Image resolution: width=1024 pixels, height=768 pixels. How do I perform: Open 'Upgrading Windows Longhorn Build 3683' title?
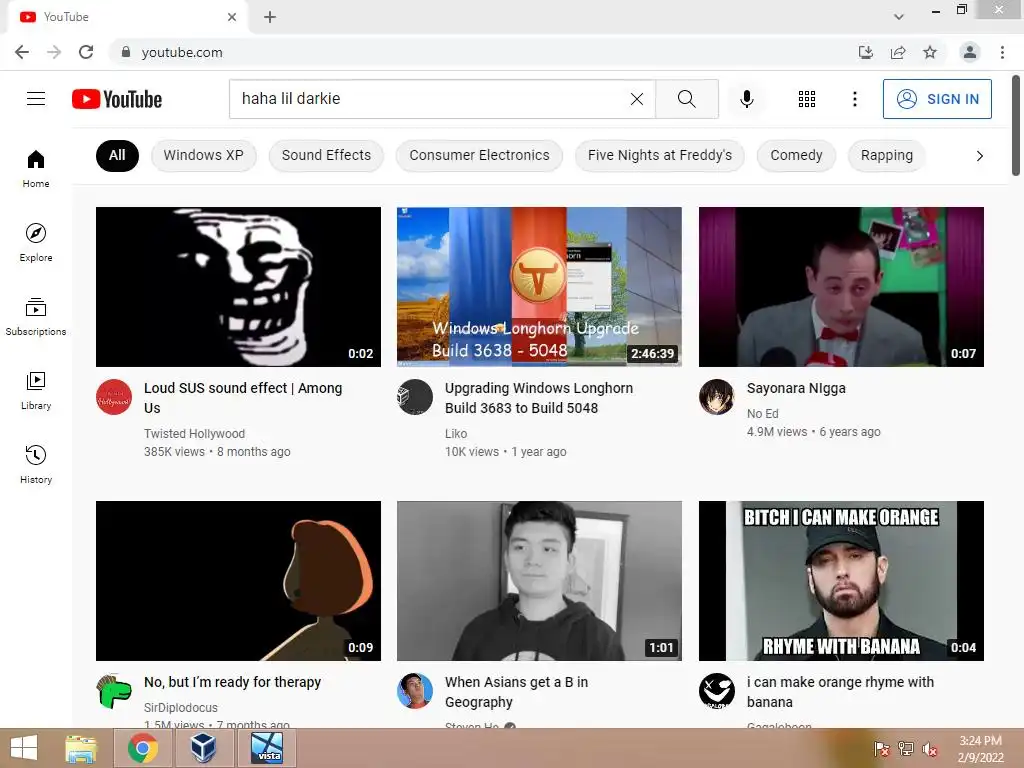tap(539, 398)
